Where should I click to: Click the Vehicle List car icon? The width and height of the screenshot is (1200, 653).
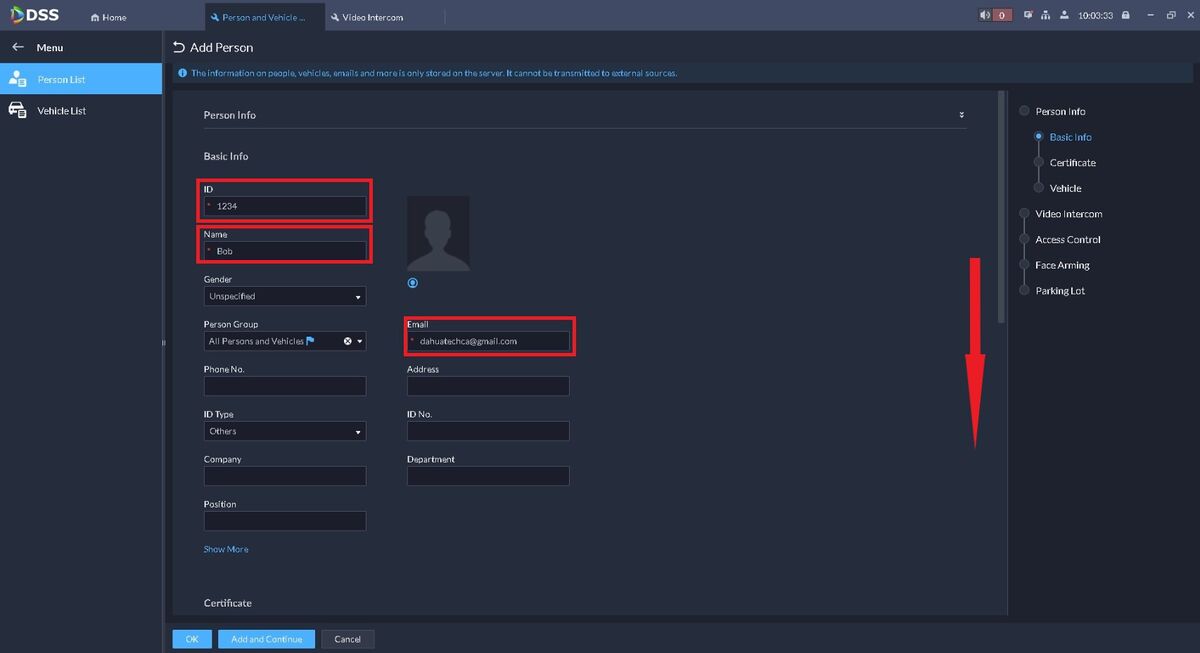click(18, 110)
